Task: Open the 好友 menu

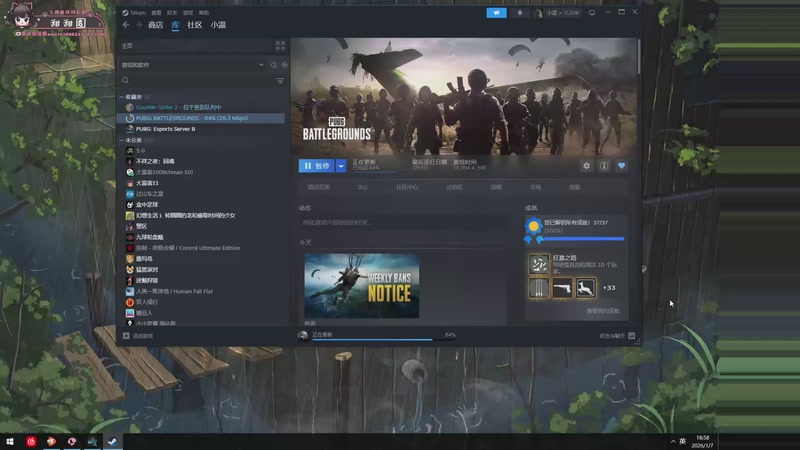Action: coord(172,13)
